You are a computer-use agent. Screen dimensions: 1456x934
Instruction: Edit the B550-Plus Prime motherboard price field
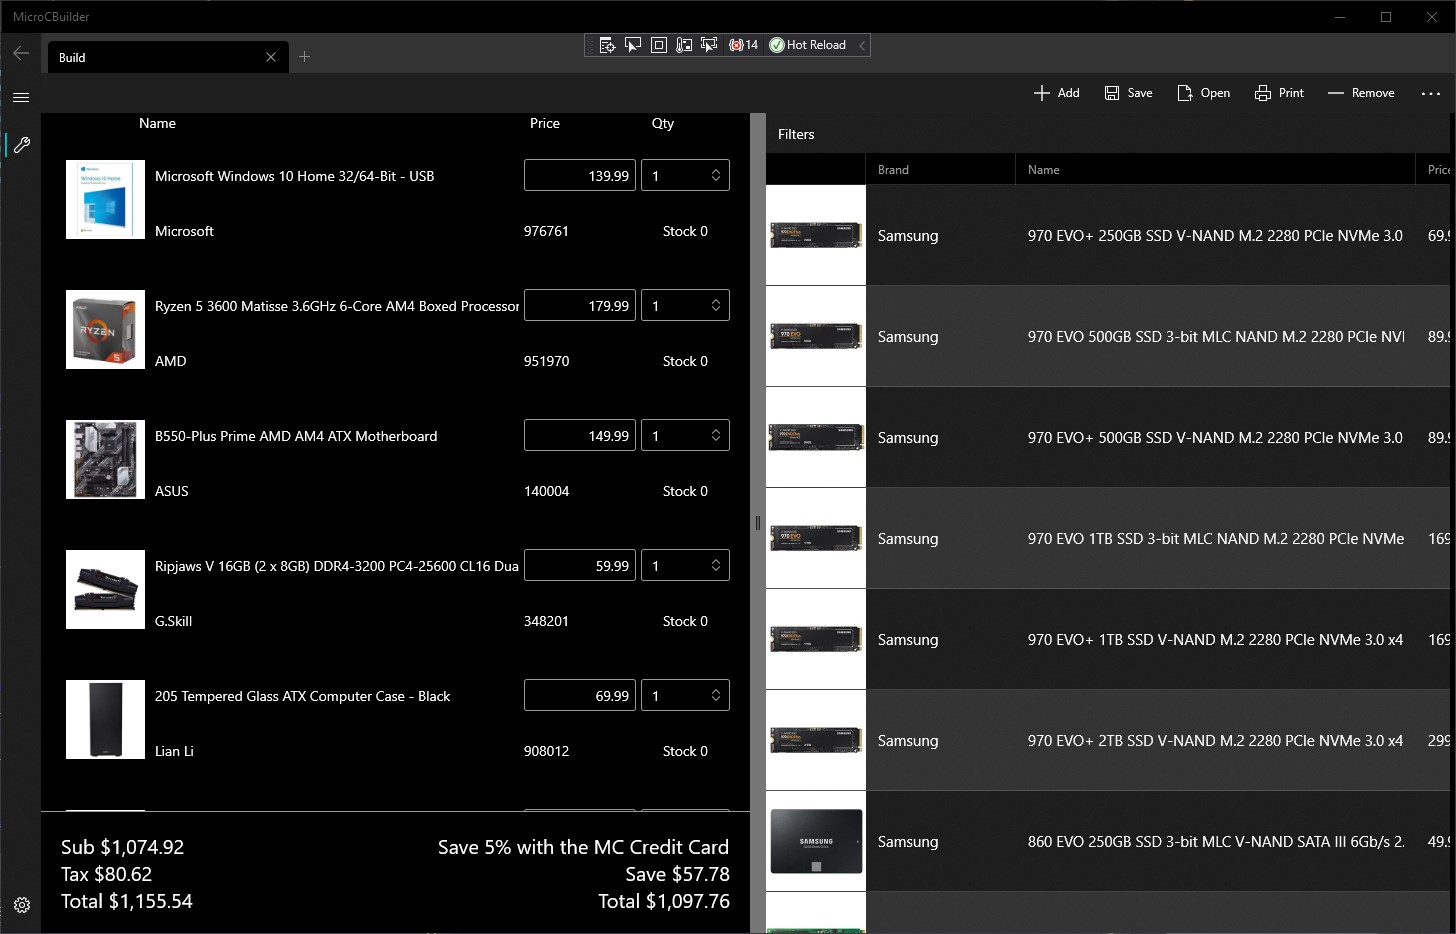[x=580, y=435]
